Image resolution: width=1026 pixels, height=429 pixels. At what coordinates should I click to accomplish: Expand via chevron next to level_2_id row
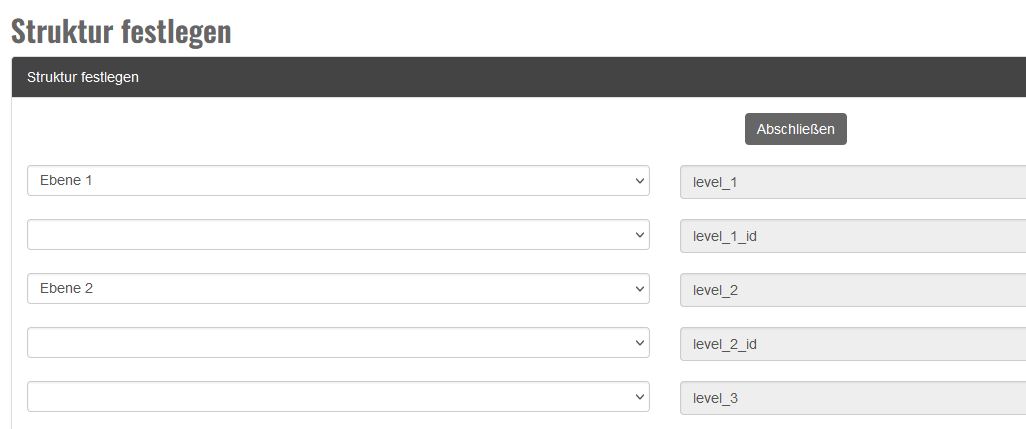[x=640, y=343]
